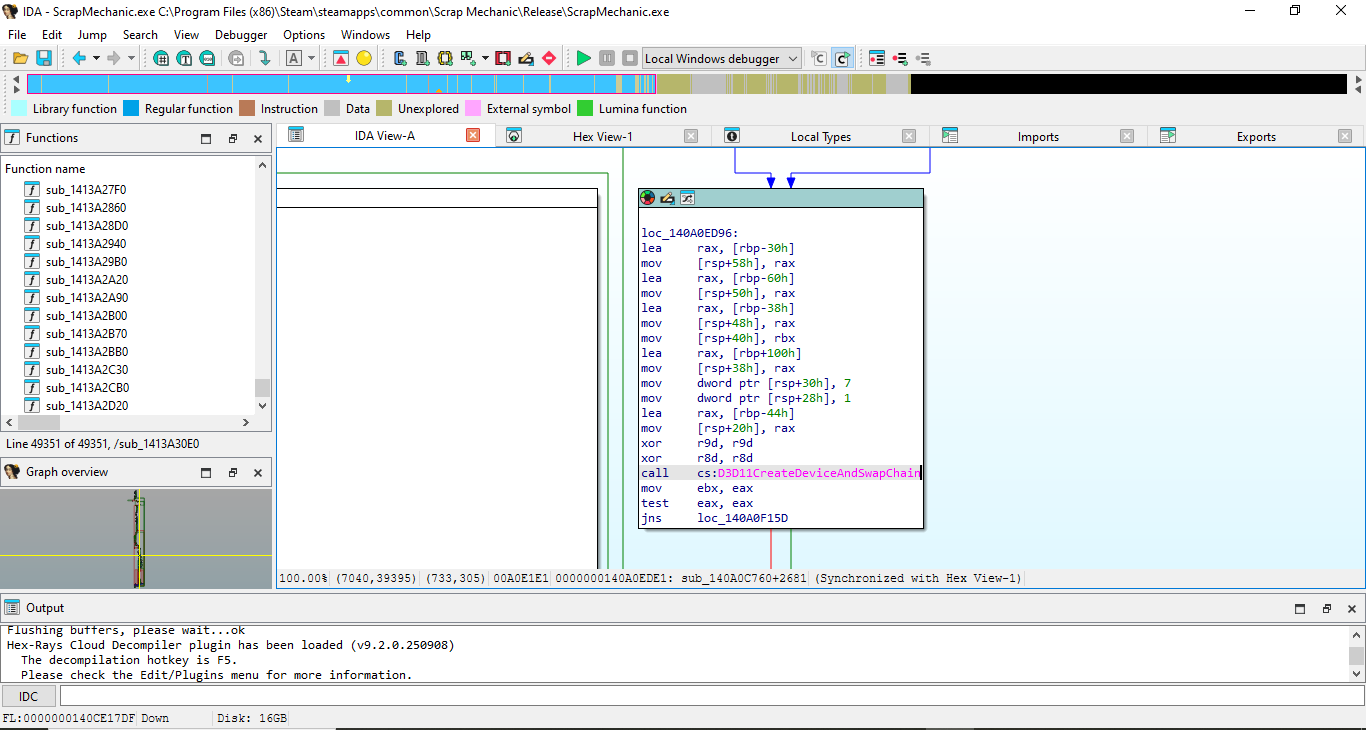
Task: Click the teal down-arrow jump icon
Action: coord(264,58)
